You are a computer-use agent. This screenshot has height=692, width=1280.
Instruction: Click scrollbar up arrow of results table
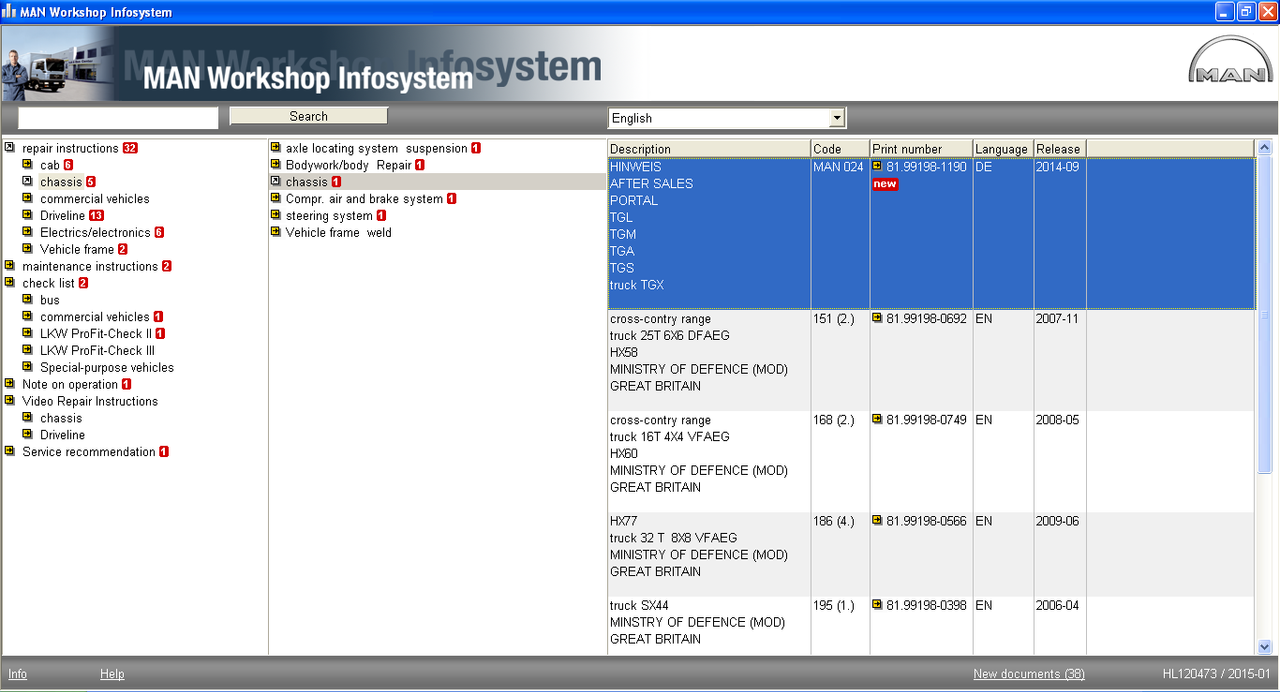(1264, 148)
